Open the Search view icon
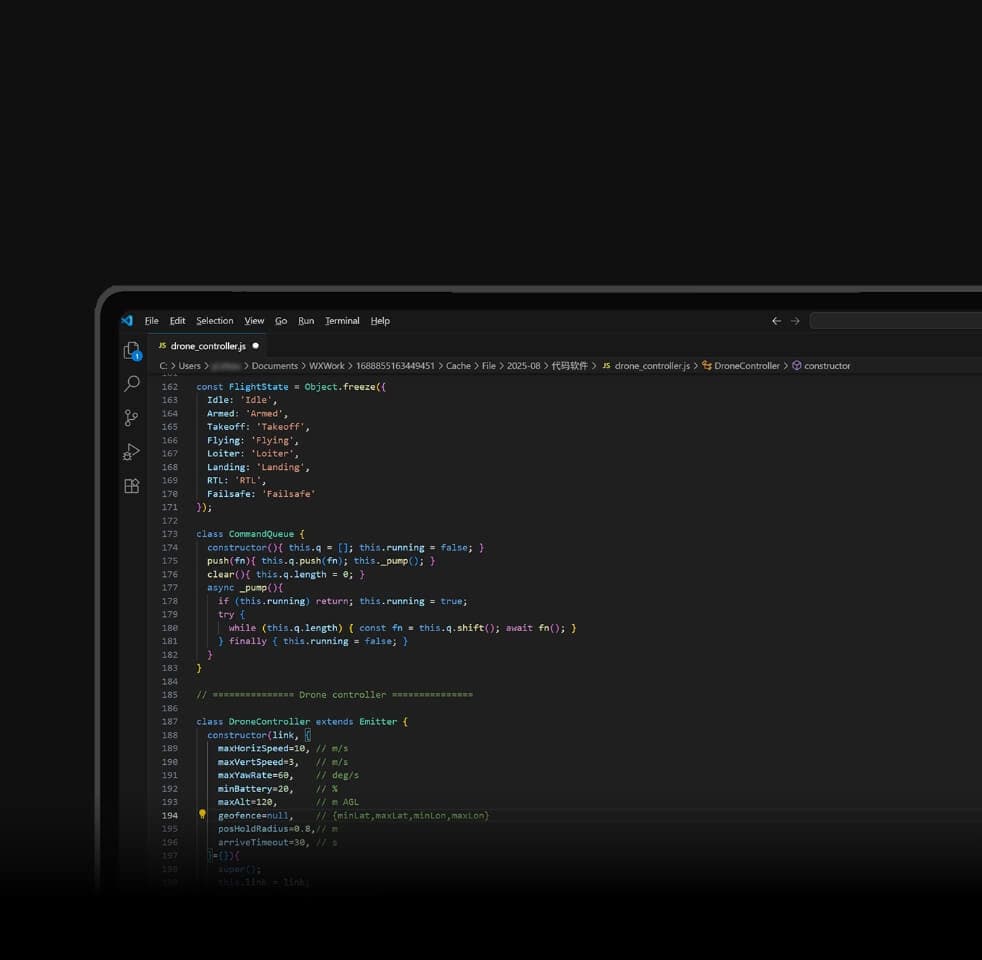 pos(132,383)
